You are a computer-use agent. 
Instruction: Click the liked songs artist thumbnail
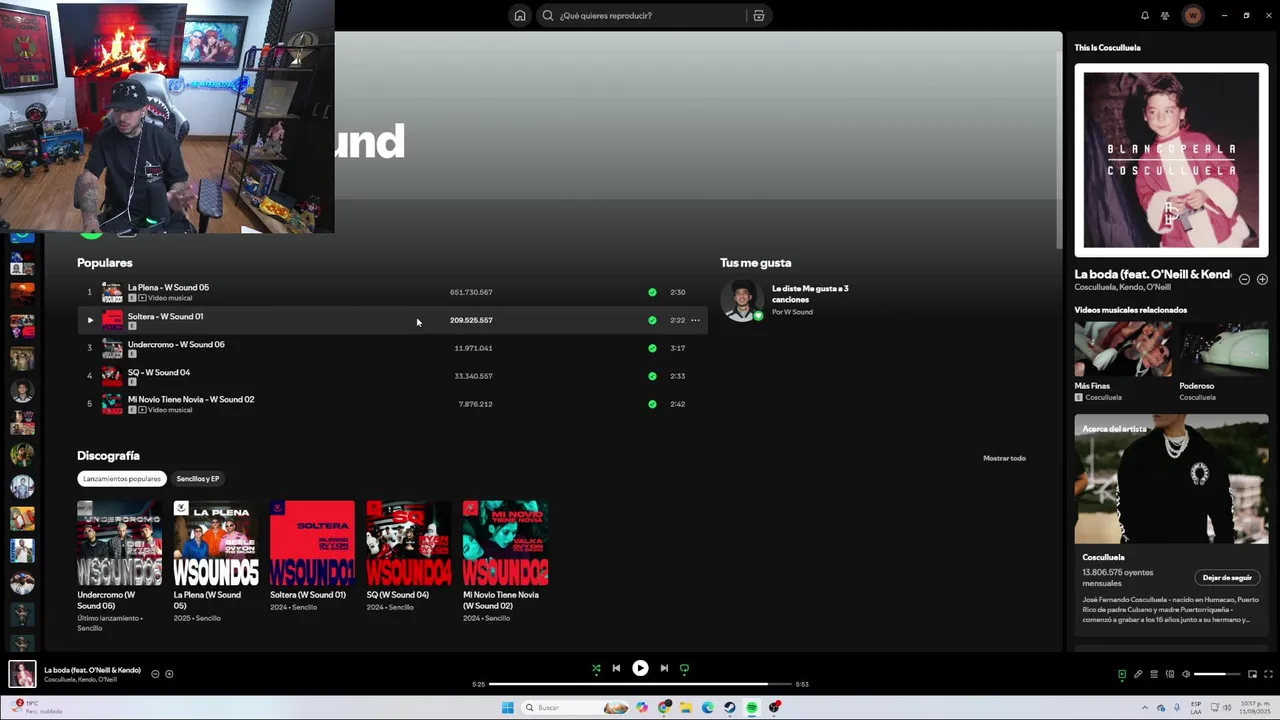pos(741,300)
